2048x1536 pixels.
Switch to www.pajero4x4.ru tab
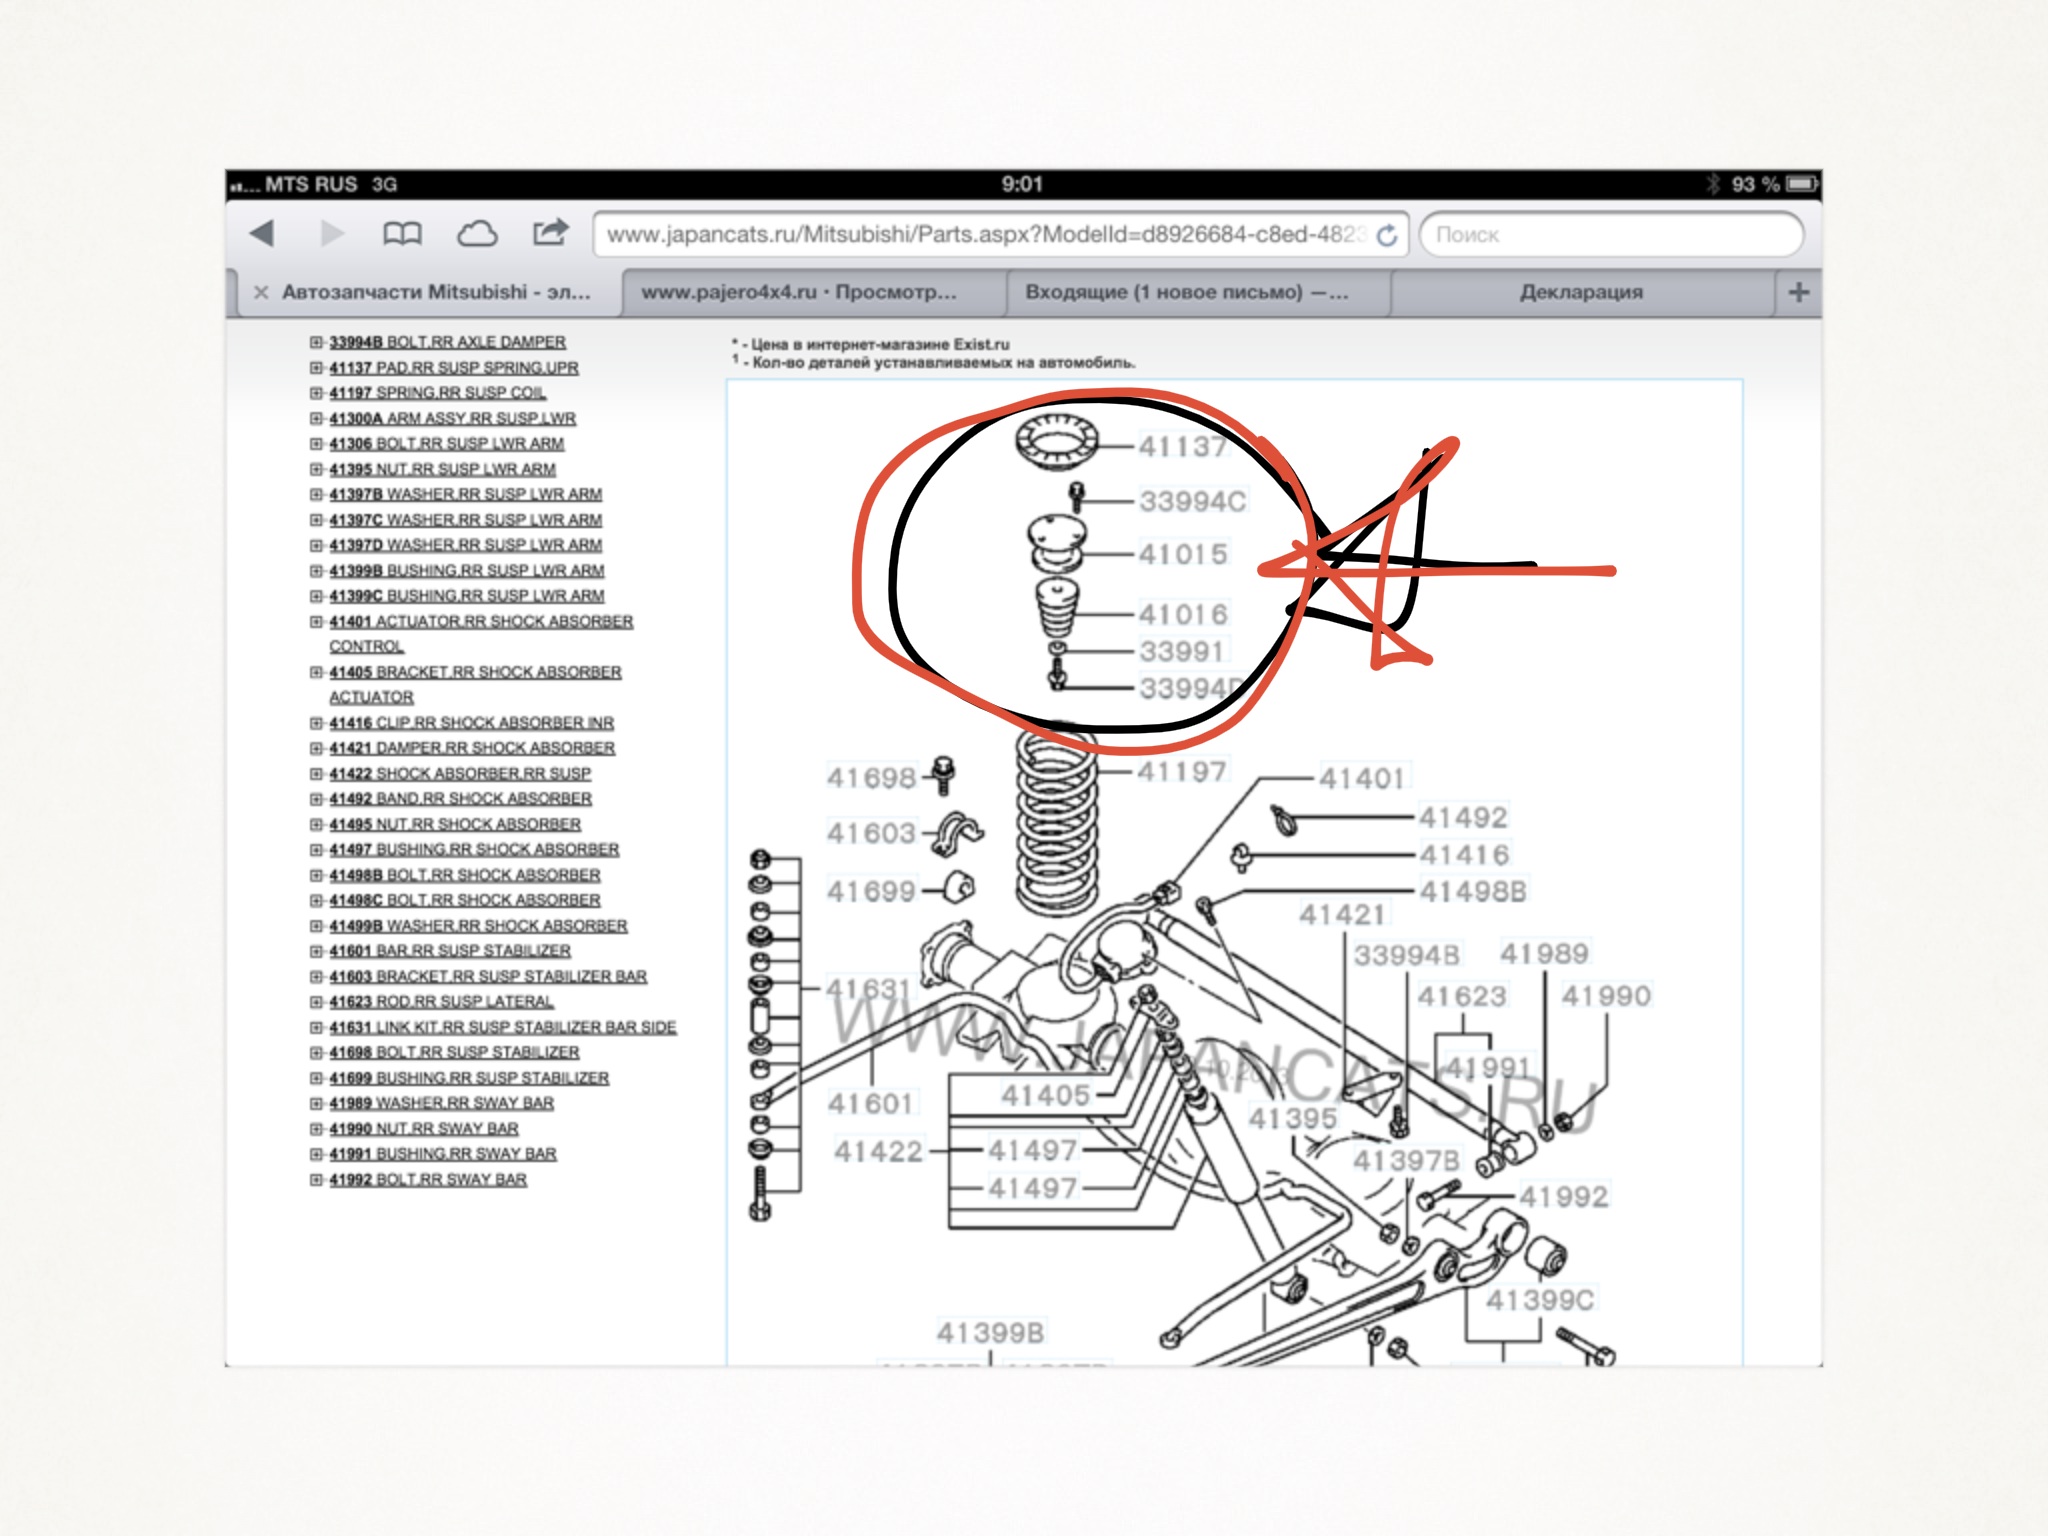pyautogui.click(x=798, y=292)
